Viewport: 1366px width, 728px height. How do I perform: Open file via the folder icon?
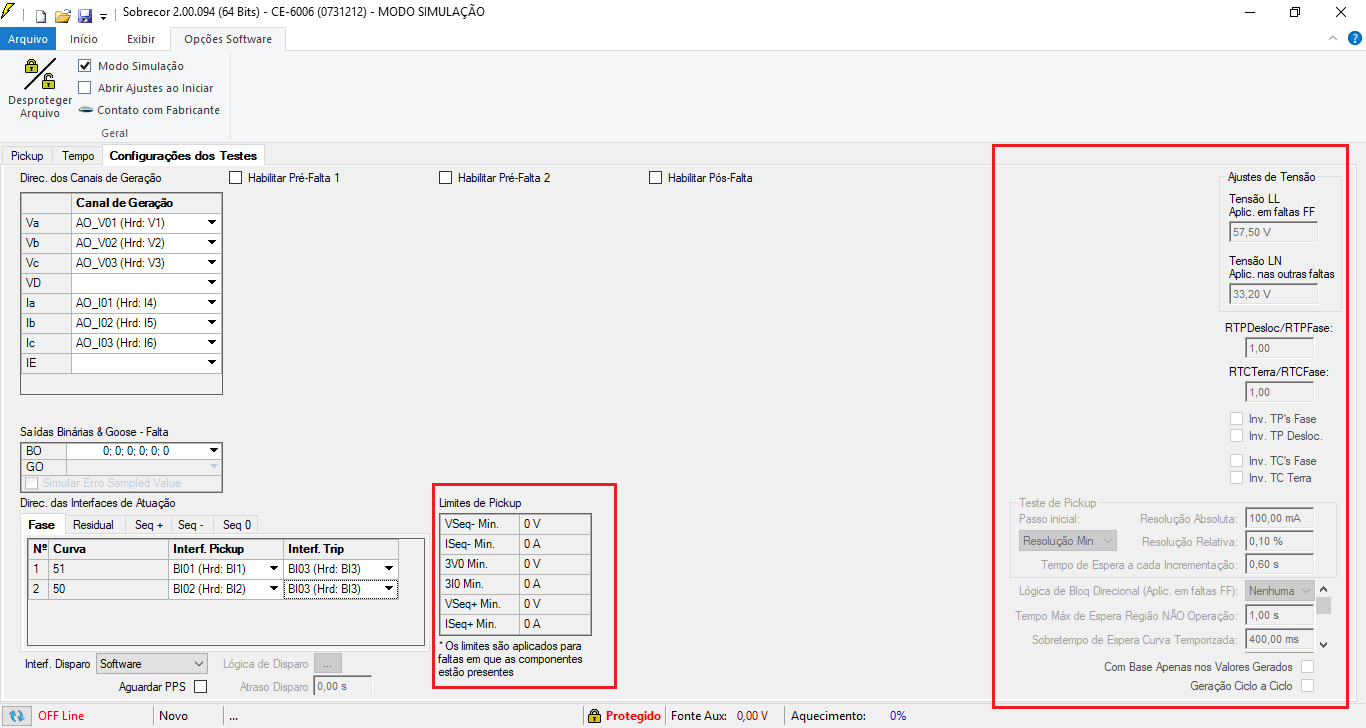point(62,15)
